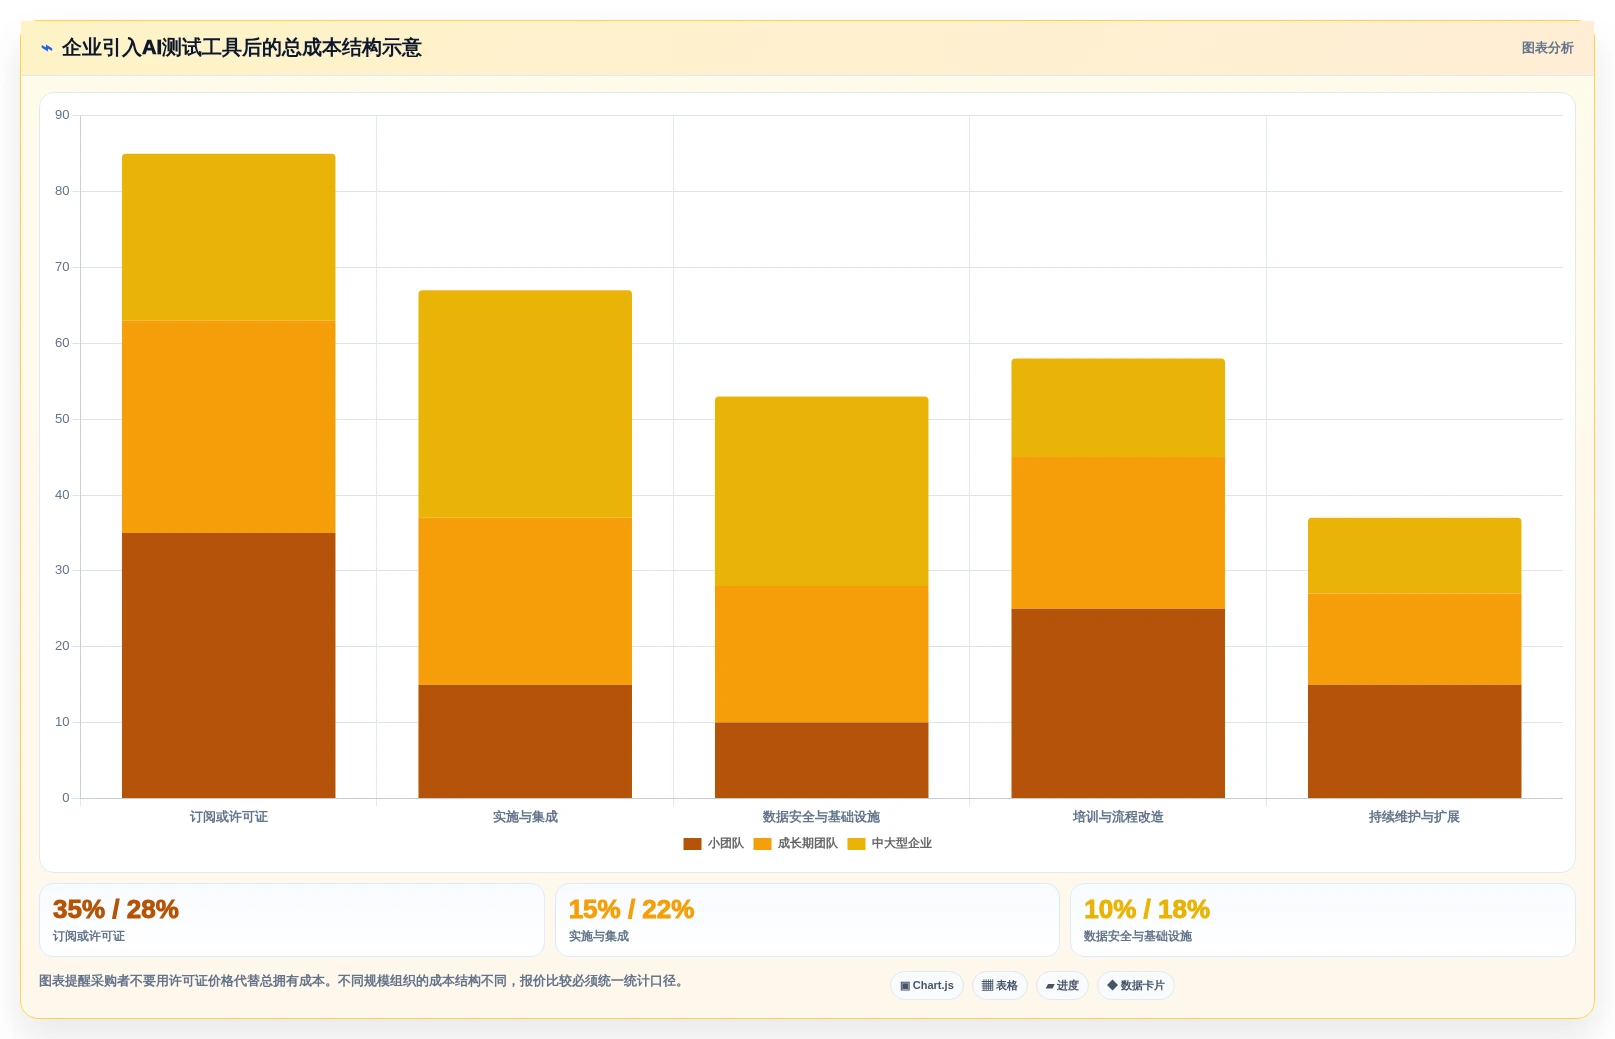The width and height of the screenshot is (1615, 1039).
Task: Click the 成长期团队 segment of the 培训与流程改造 bar
Action: coord(1118,533)
